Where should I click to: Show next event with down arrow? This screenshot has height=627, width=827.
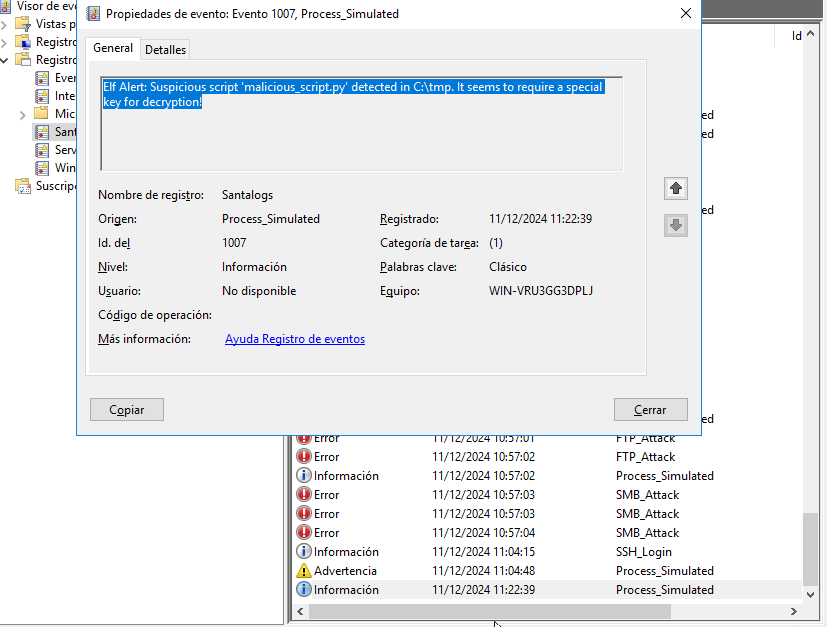coord(676,226)
